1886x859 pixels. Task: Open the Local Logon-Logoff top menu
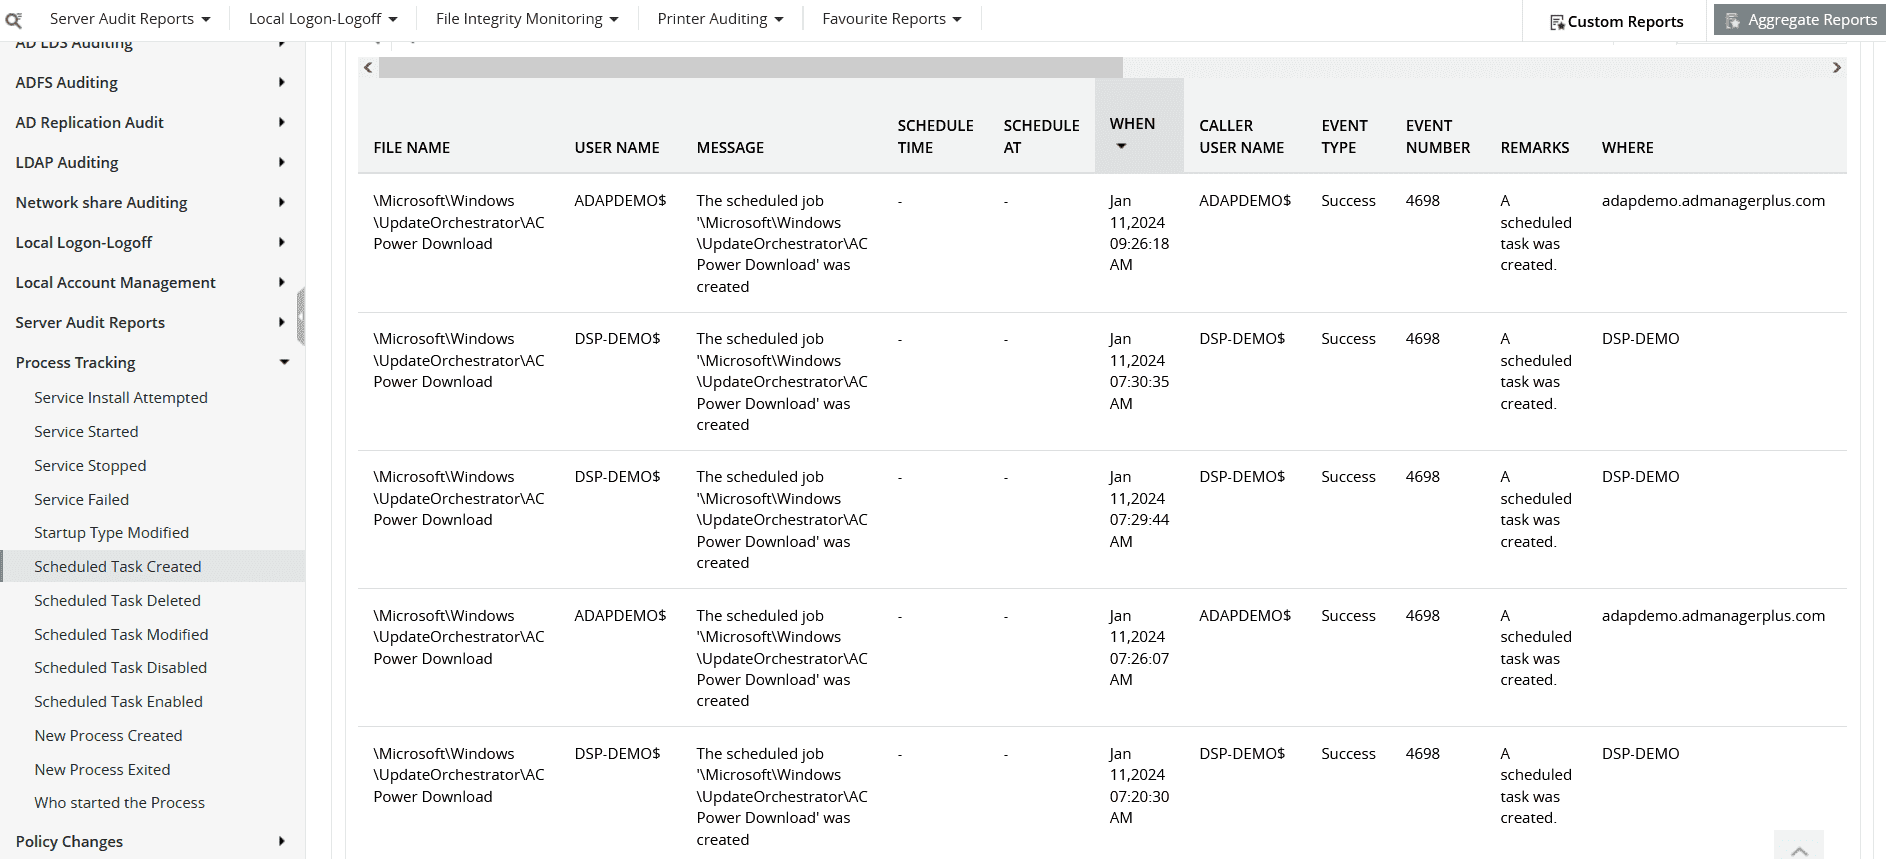pyautogui.click(x=323, y=19)
